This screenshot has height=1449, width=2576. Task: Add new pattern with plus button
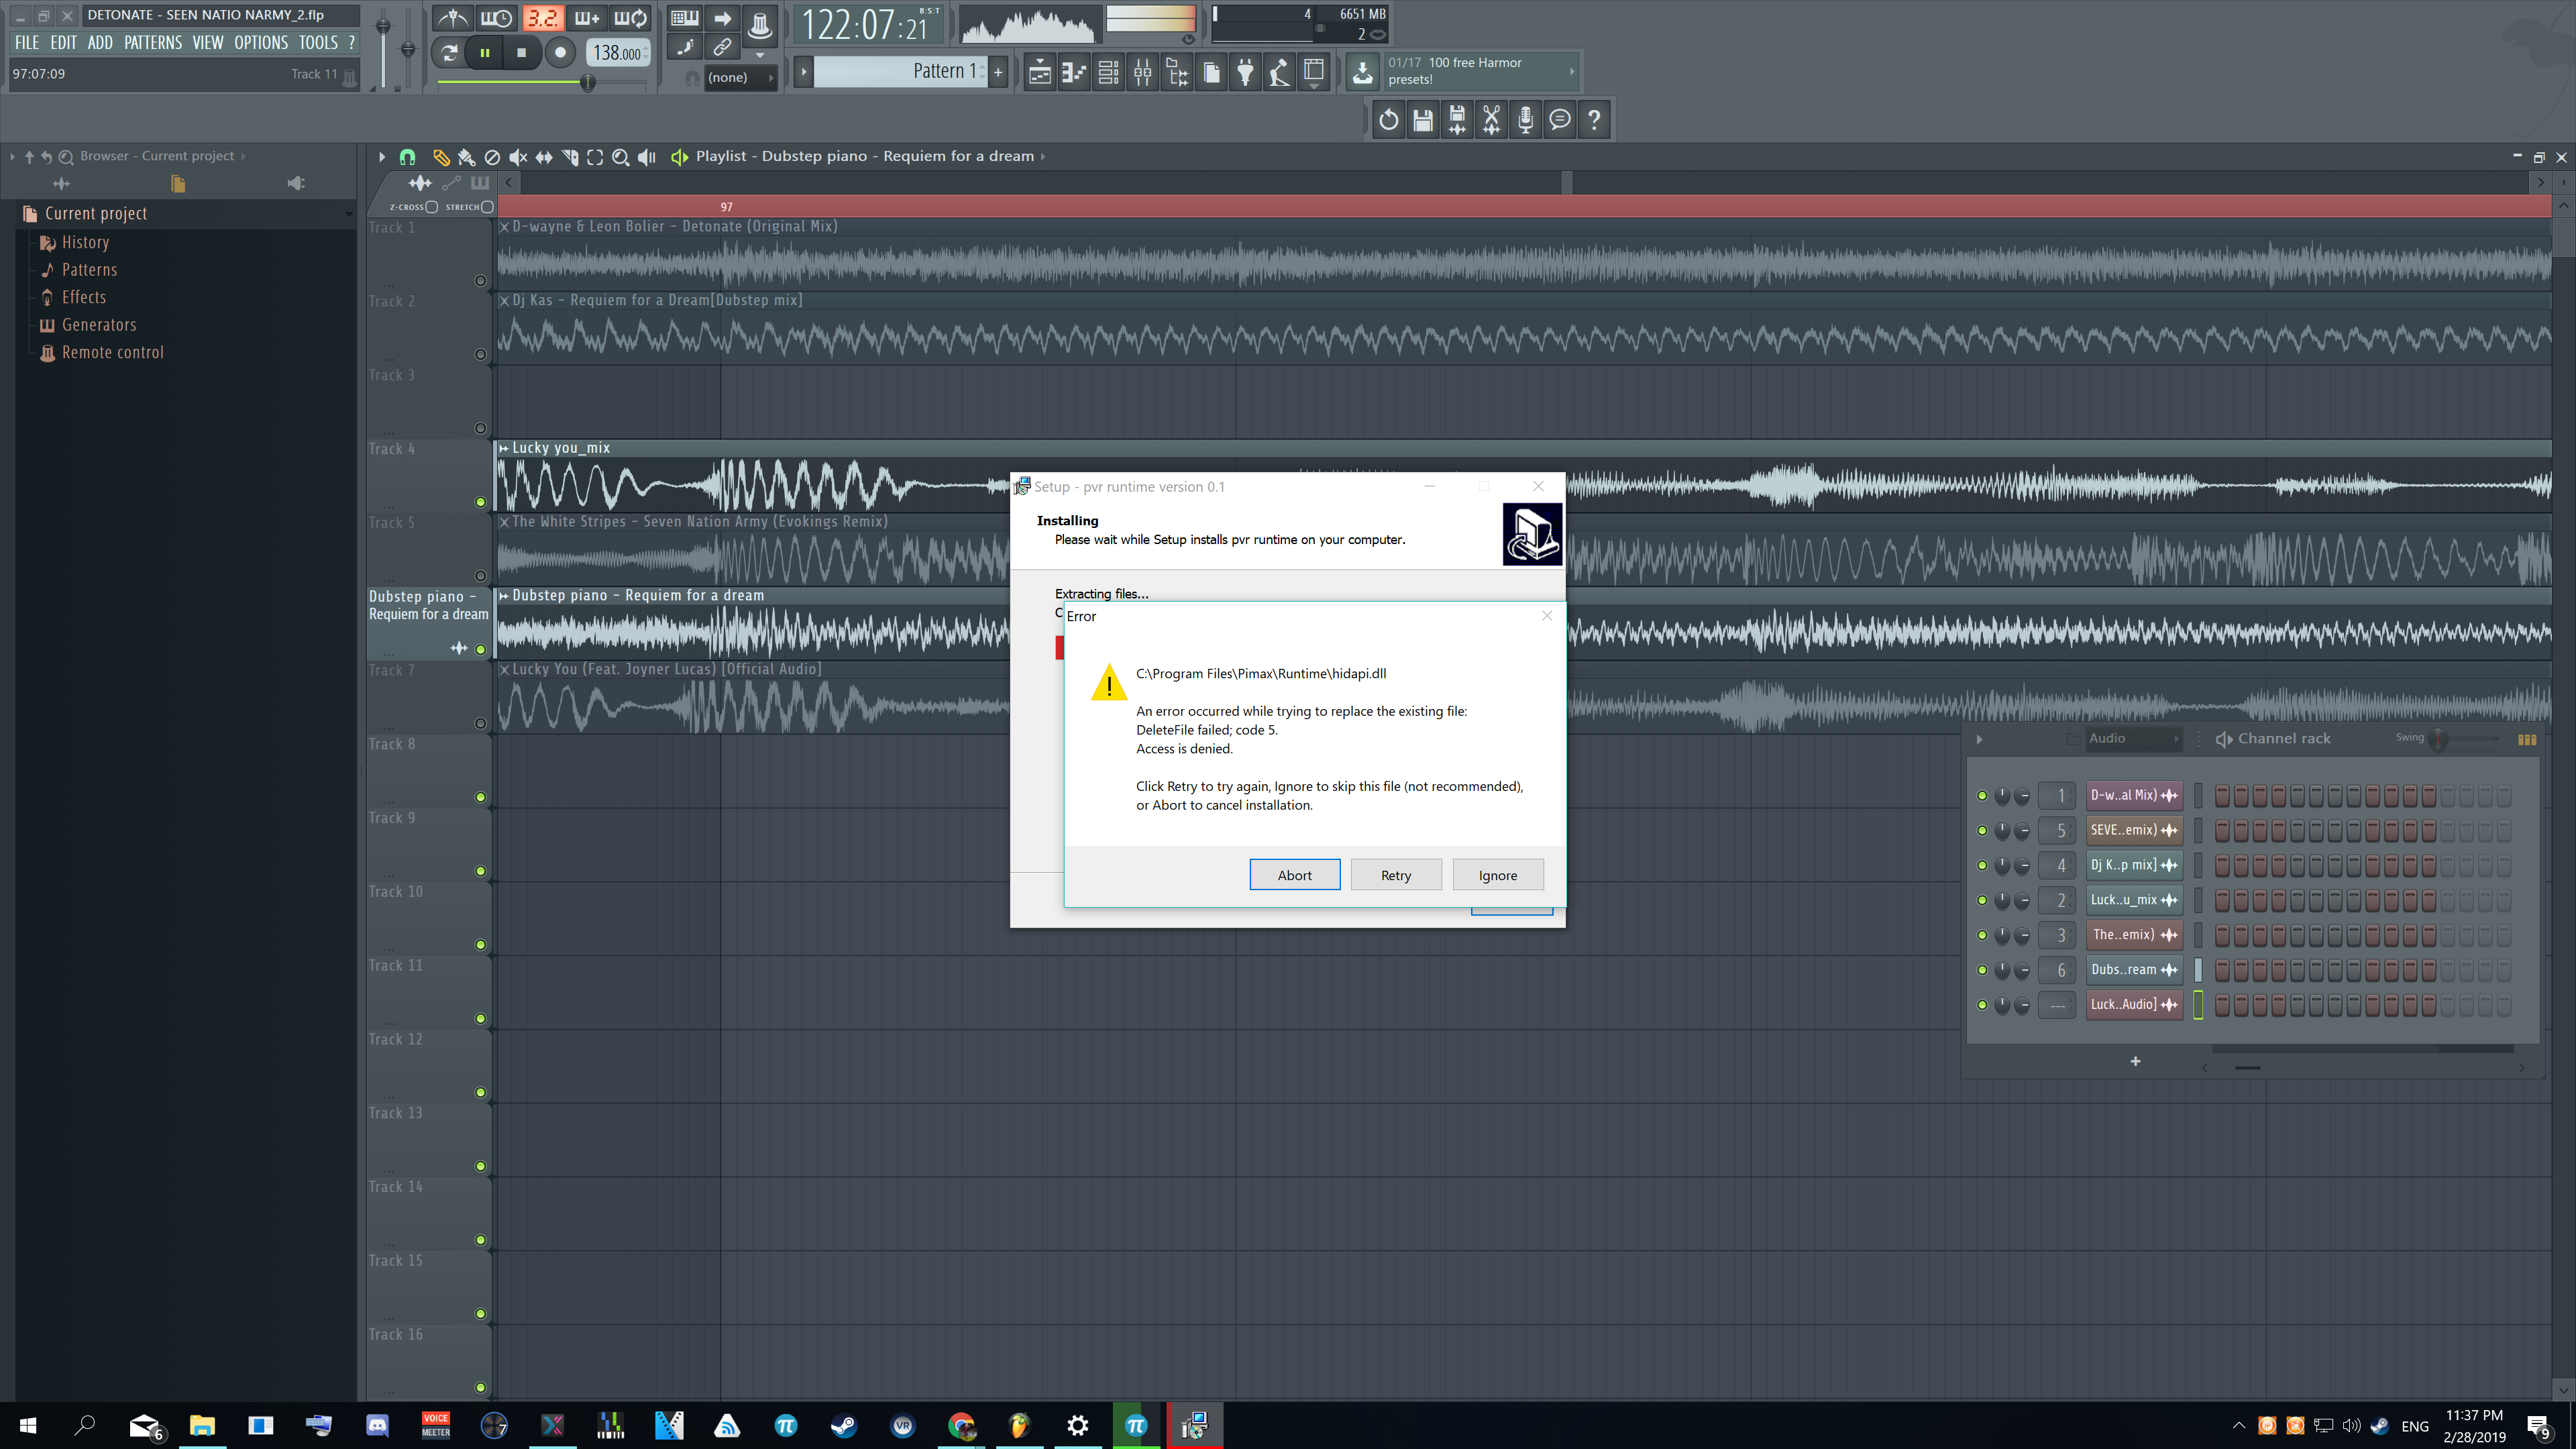pyautogui.click(x=998, y=71)
